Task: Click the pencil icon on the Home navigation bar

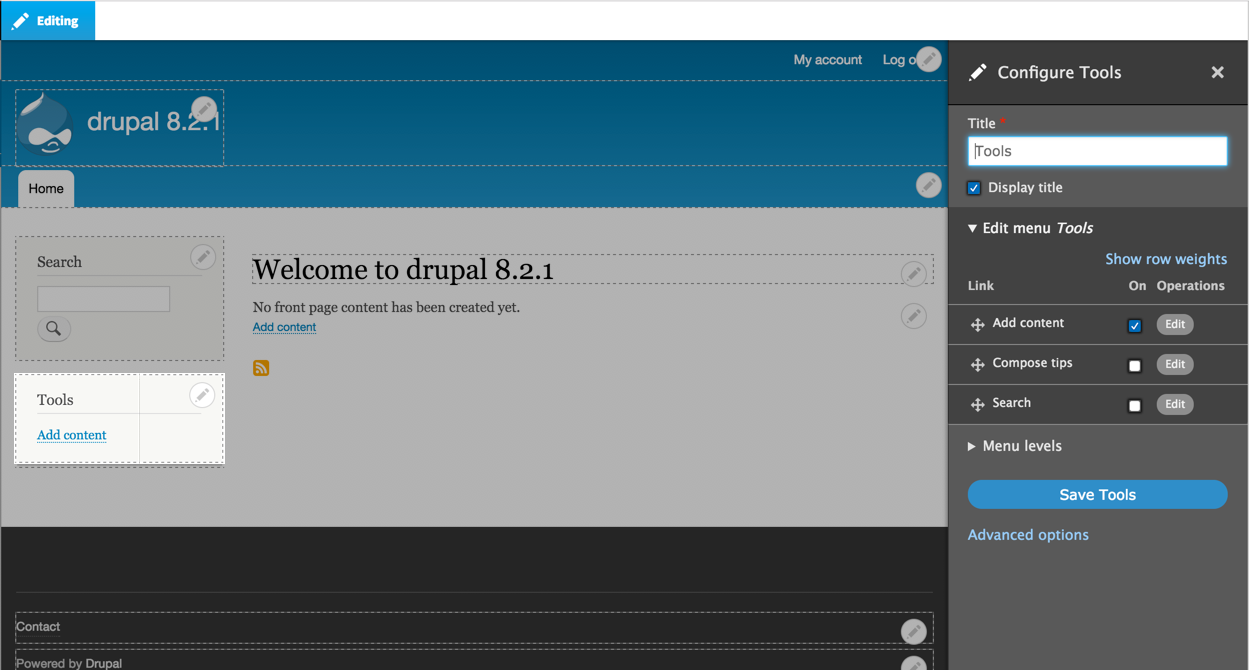Action: (x=928, y=185)
